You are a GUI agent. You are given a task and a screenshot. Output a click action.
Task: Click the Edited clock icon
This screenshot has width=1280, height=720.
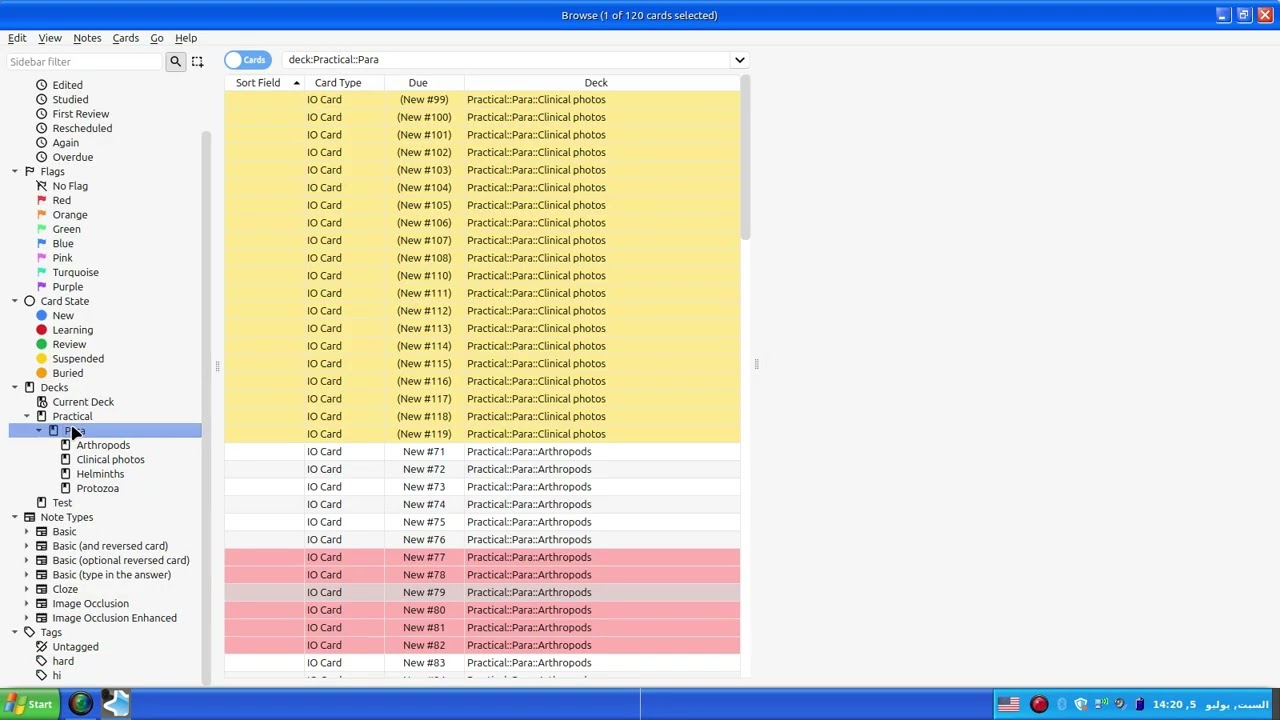click(x=41, y=85)
